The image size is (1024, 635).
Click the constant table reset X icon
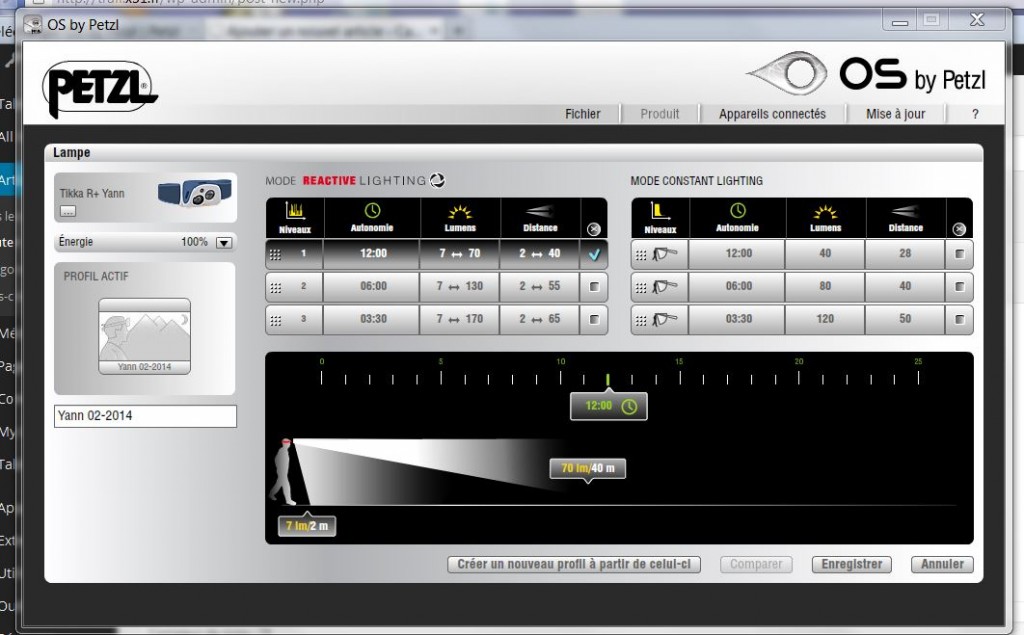pyautogui.click(x=959, y=229)
